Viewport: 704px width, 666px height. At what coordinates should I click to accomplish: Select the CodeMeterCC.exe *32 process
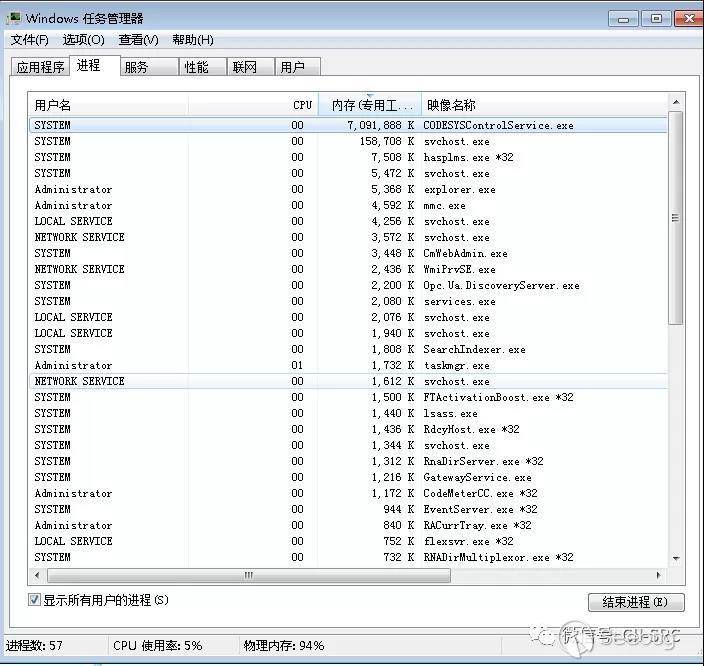[x=348, y=493]
